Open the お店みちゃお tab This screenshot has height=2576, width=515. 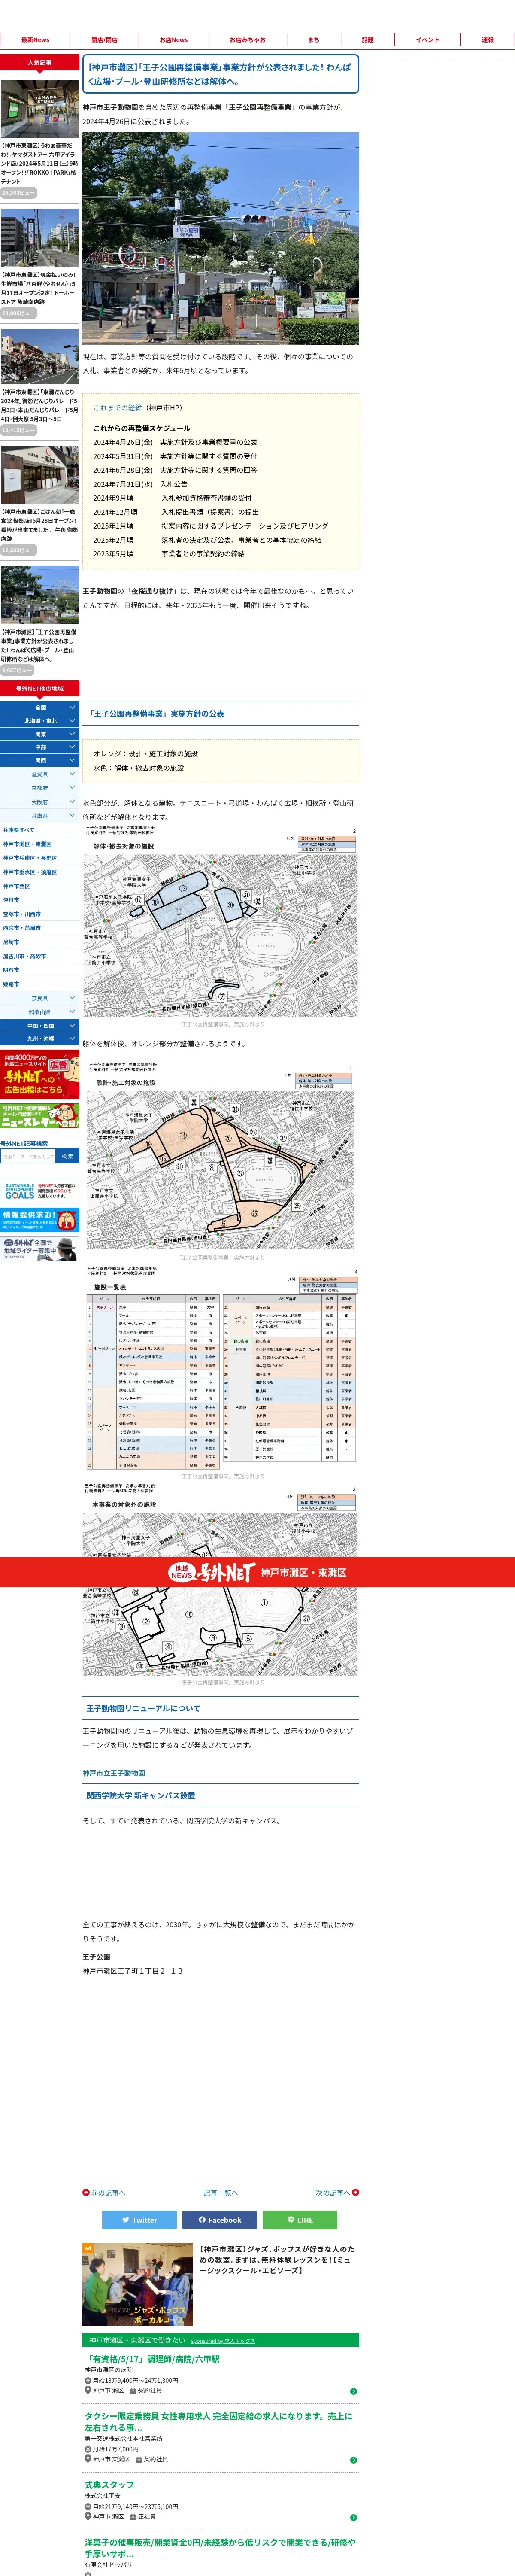point(247,40)
